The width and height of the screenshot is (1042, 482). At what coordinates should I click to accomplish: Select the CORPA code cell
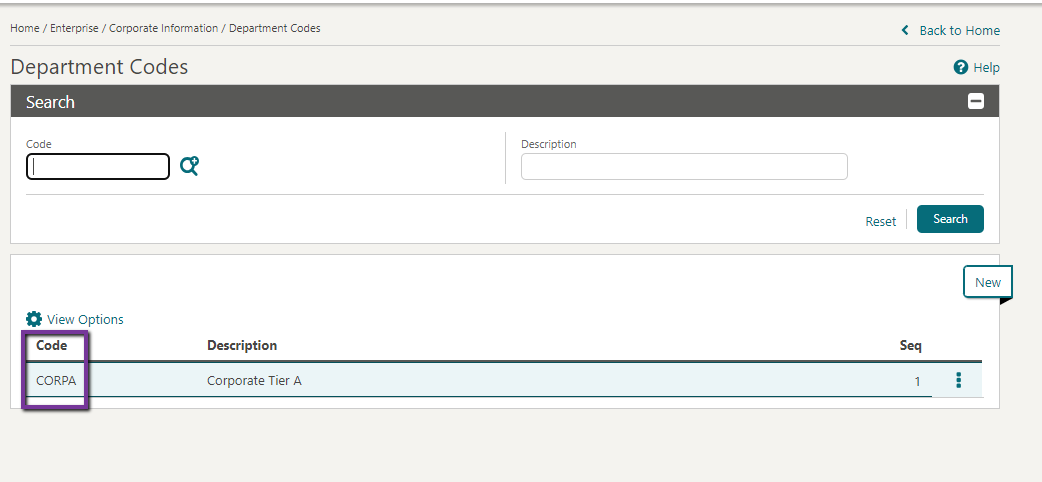click(56, 381)
